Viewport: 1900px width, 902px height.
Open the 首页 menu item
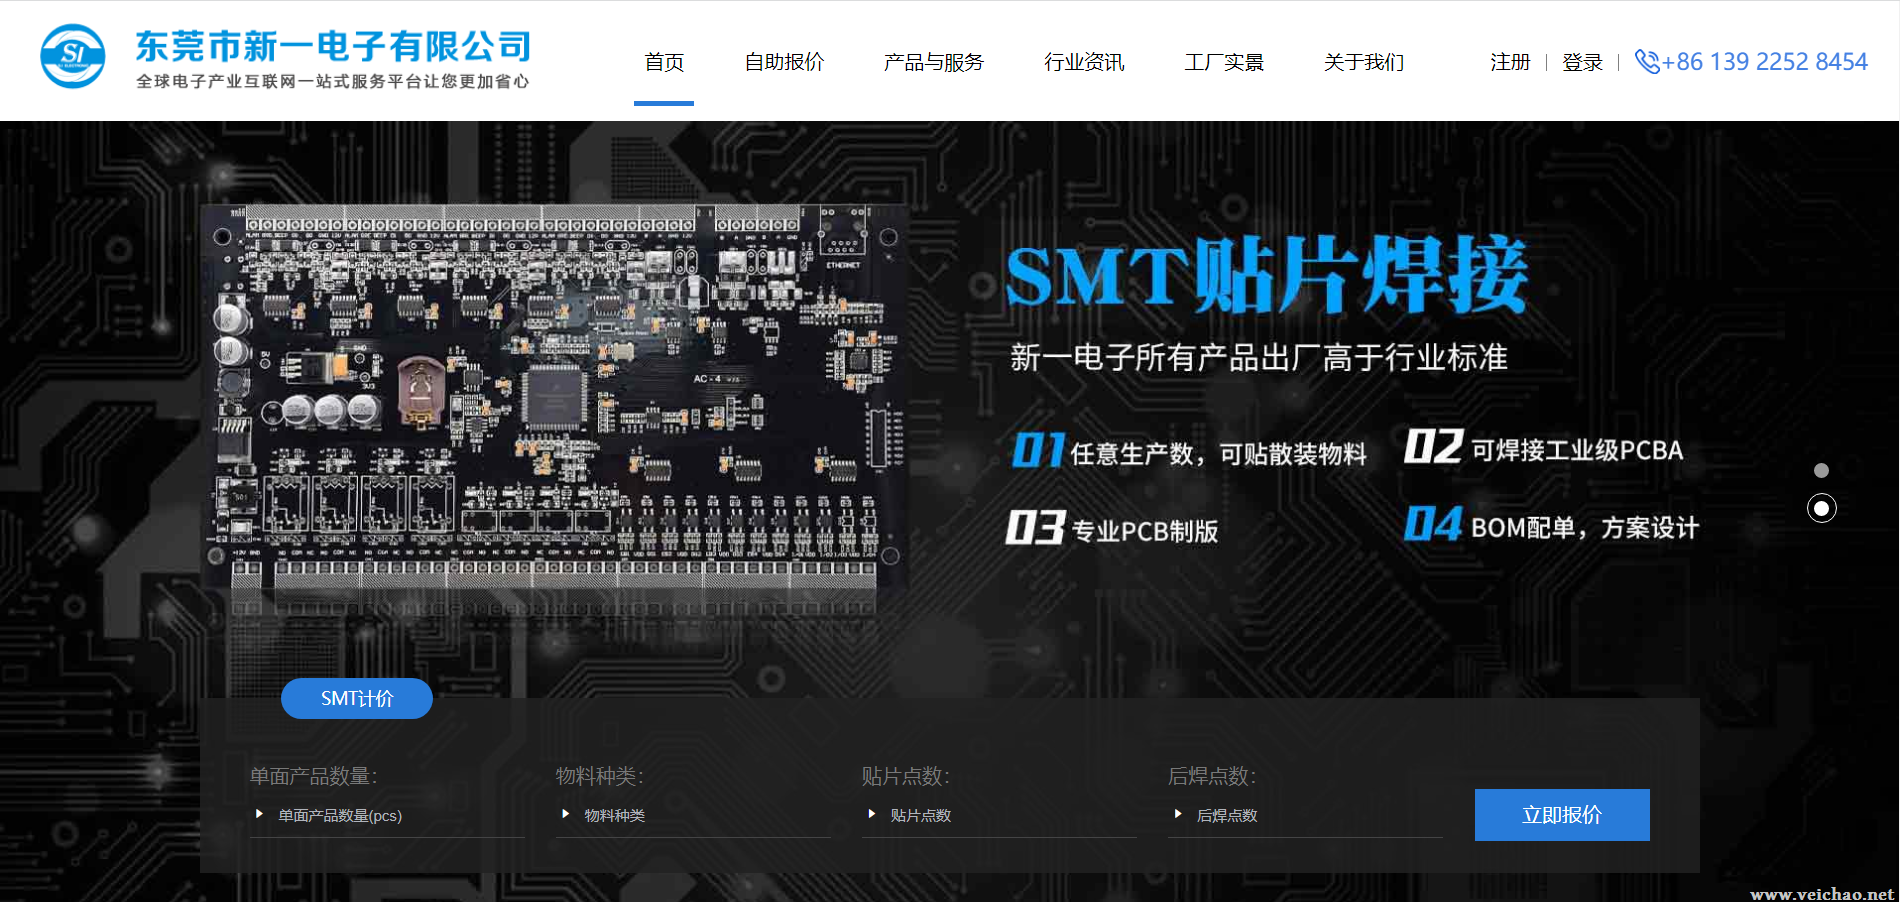tap(664, 62)
